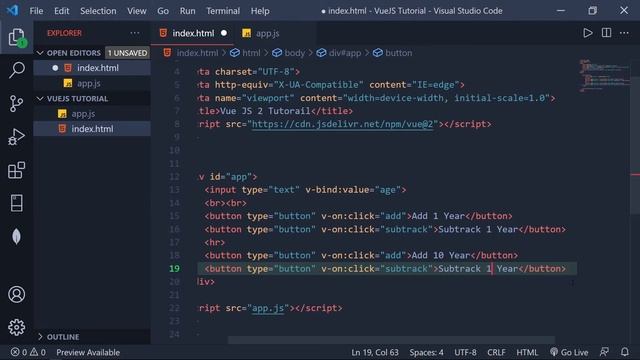Viewport: 640px width, 360px height.
Task: Open the View menu
Action: pos(136,11)
